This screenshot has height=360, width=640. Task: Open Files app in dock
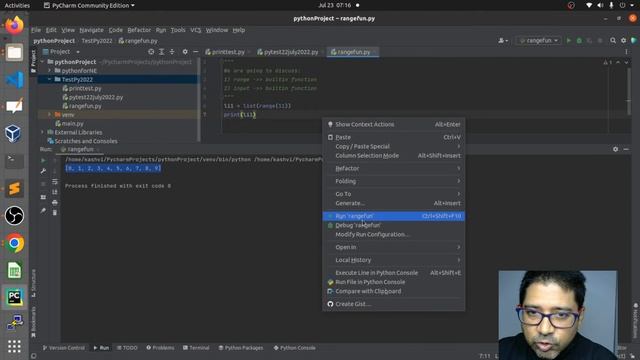click(14, 53)
